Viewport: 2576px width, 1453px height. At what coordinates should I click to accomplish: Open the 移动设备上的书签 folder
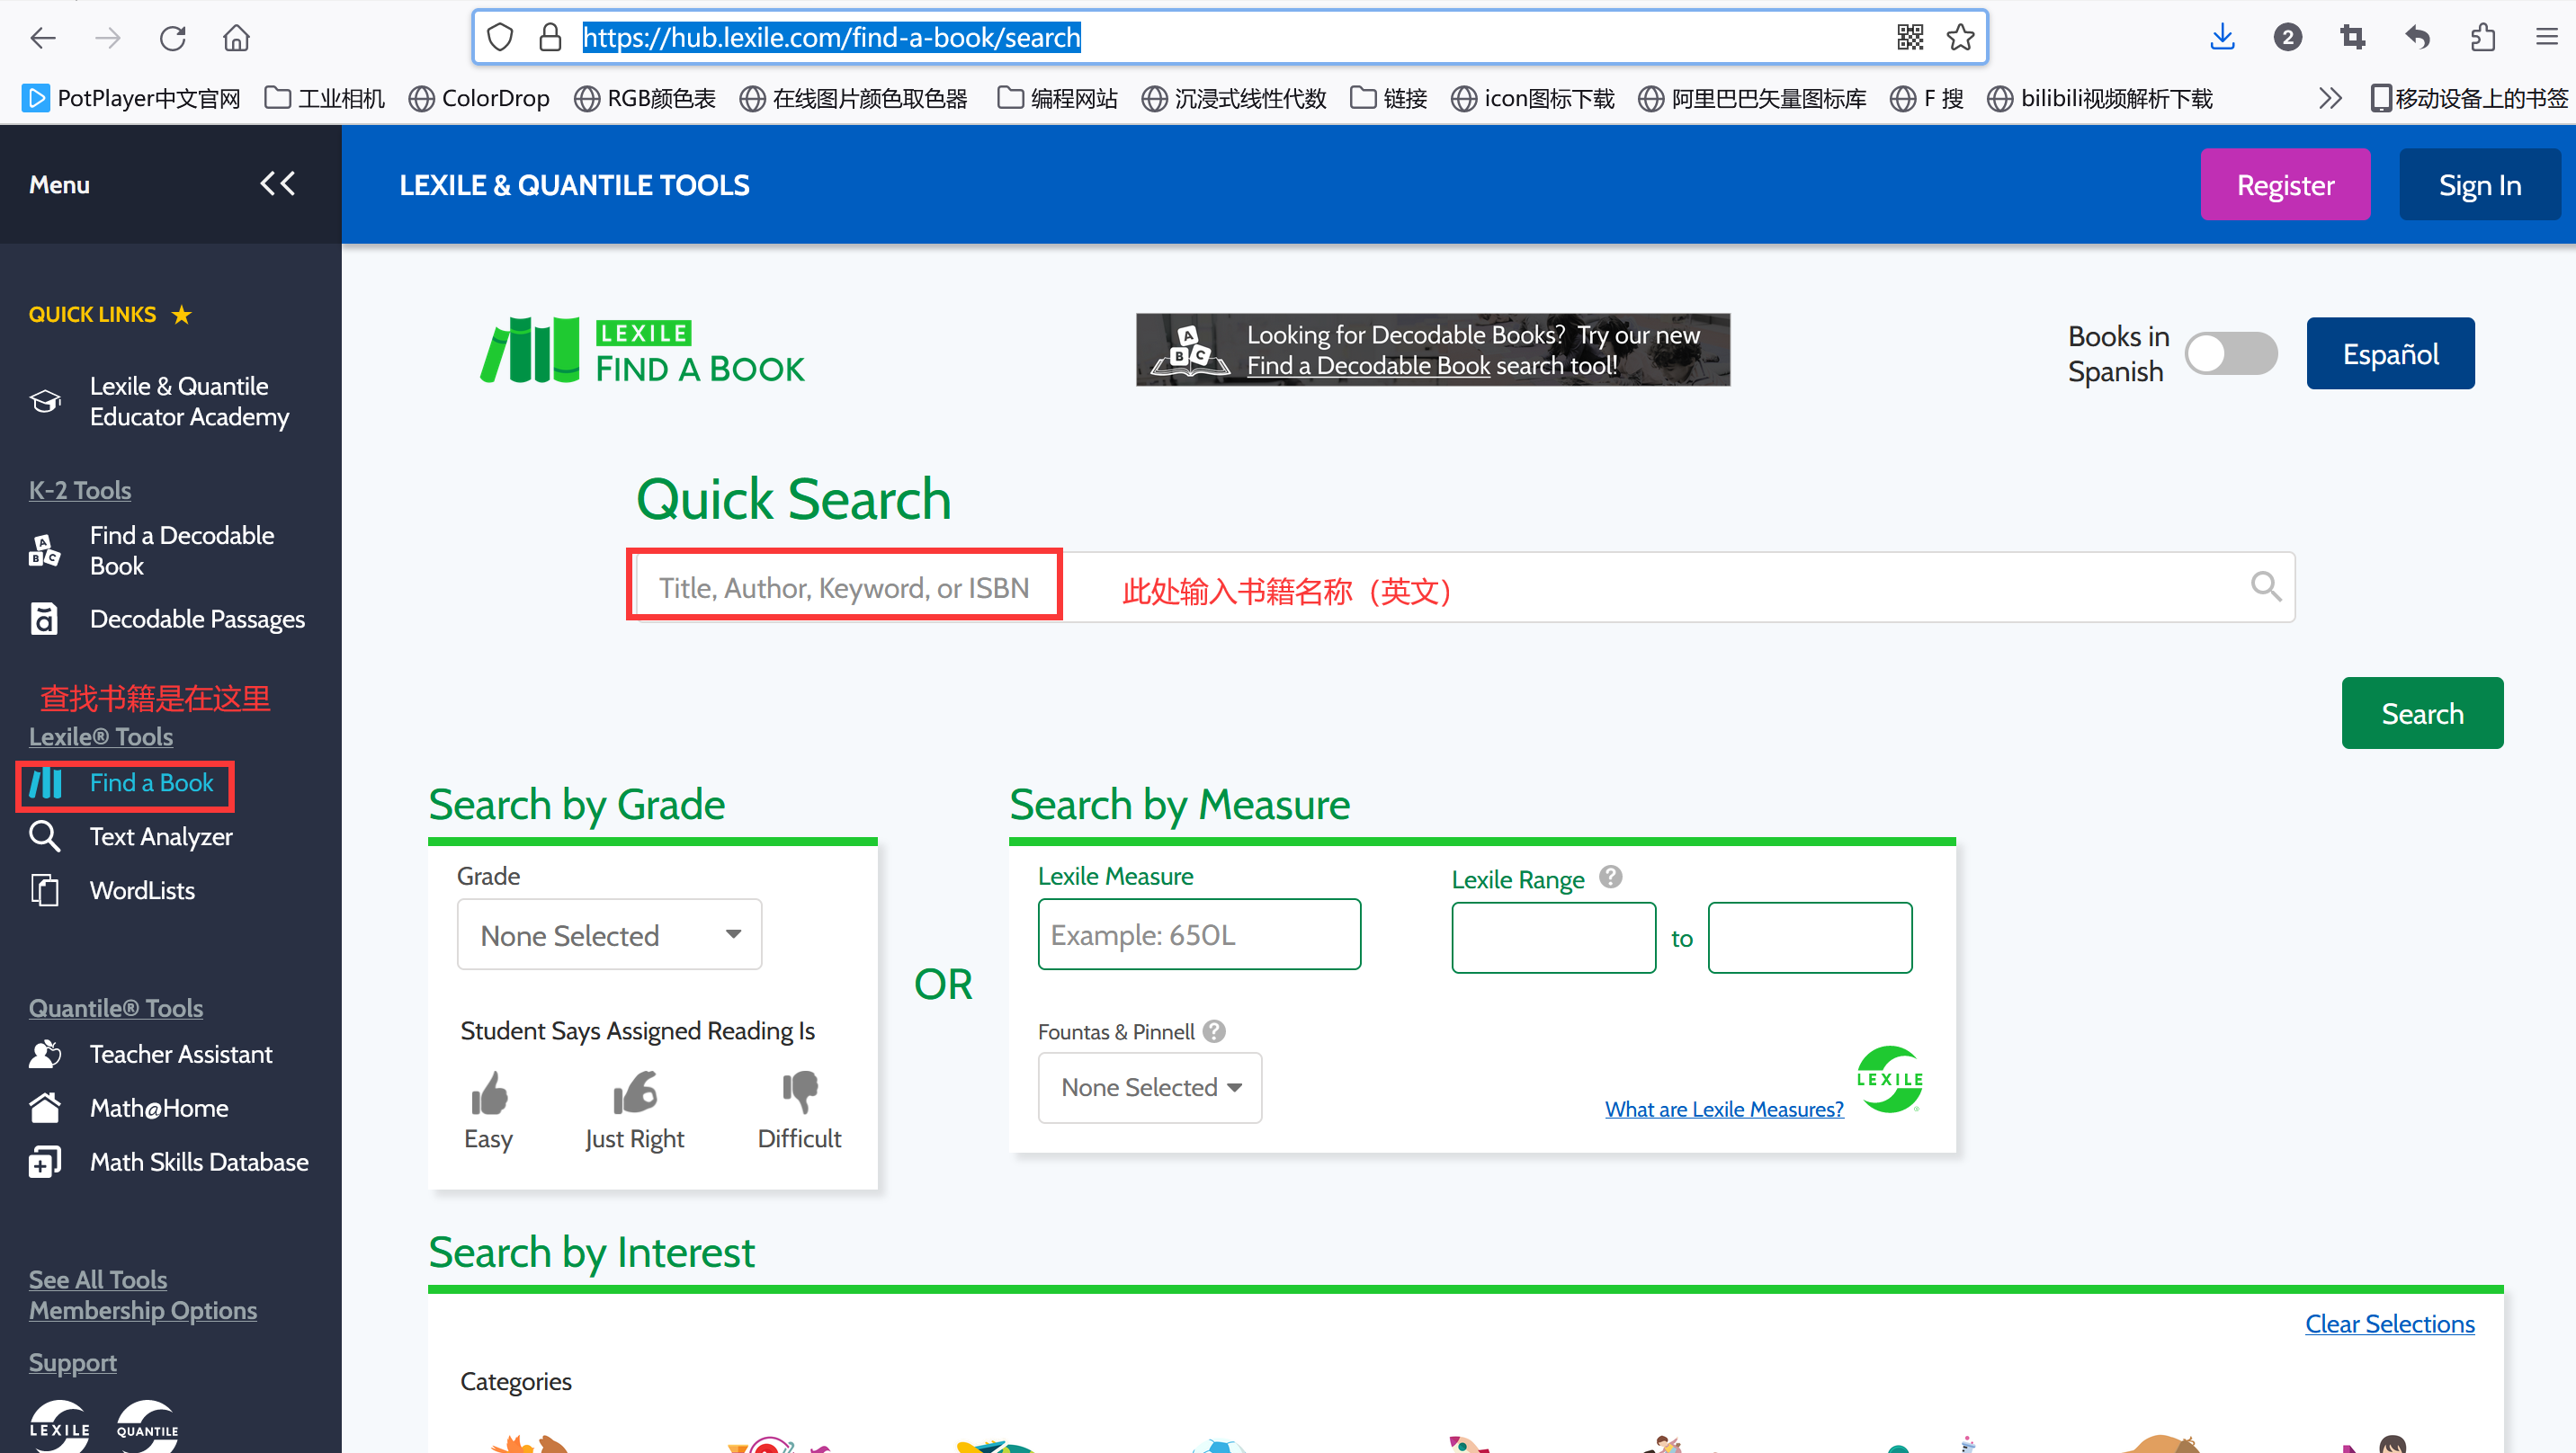click(2468, 98)
